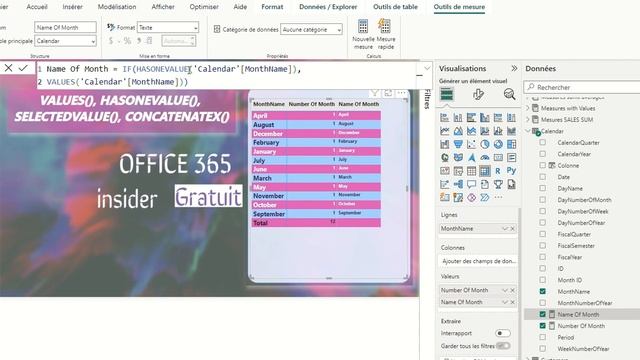Collapse the Visualisations pane with chevrons
Viewport: 640px width, 360px height.
pyautogui.click(x=514, y=68)
